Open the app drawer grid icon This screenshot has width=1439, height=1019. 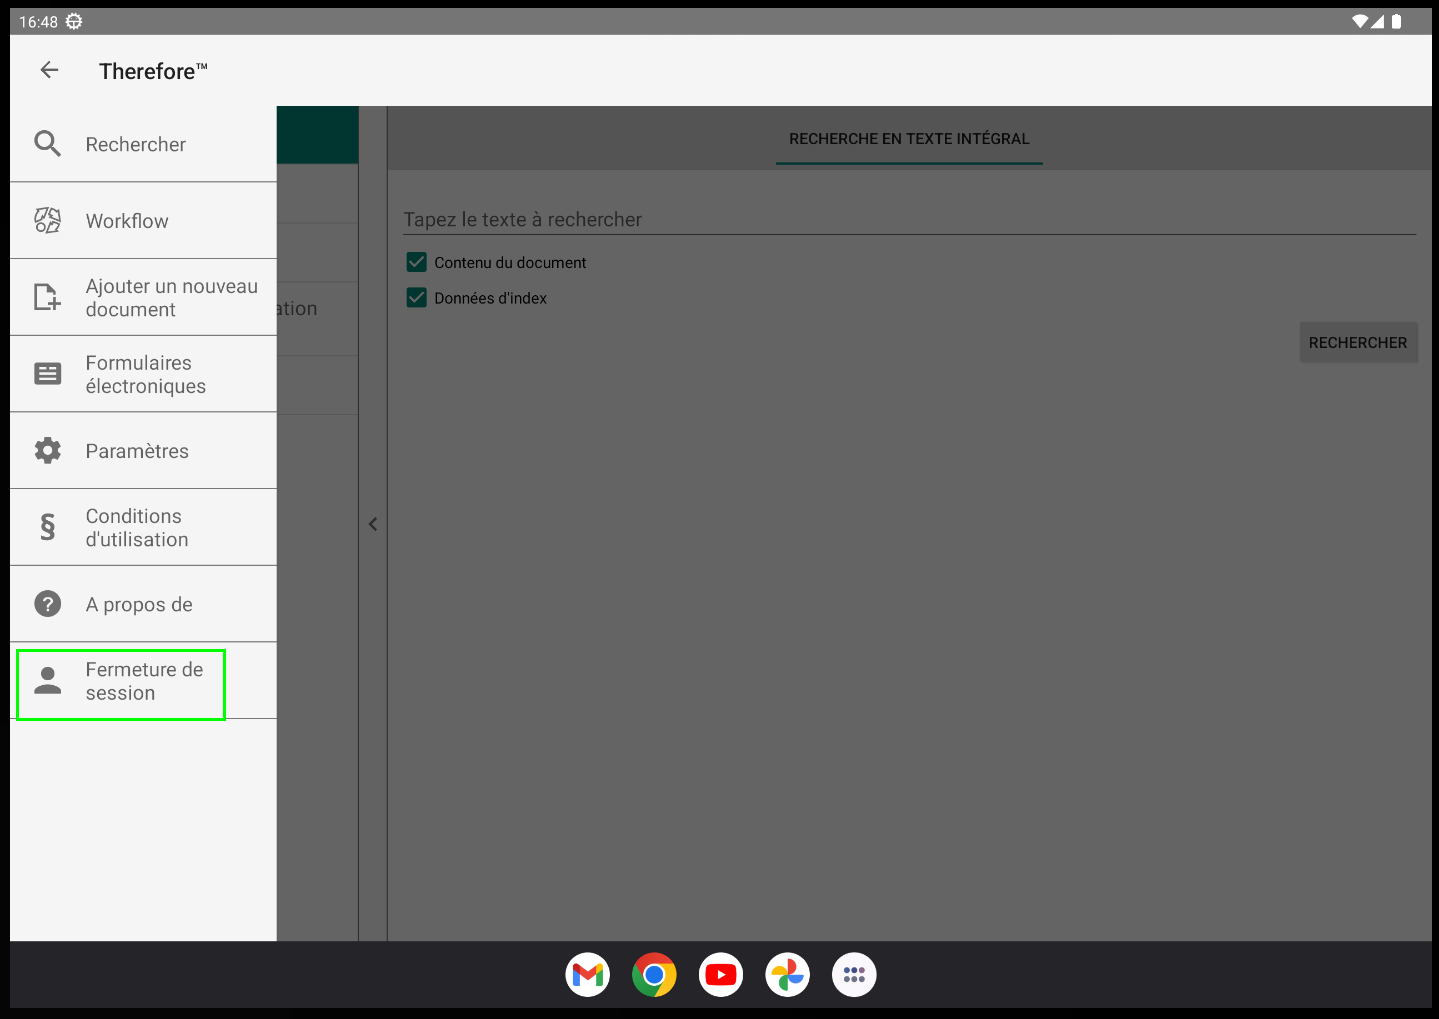coord(854,975)
